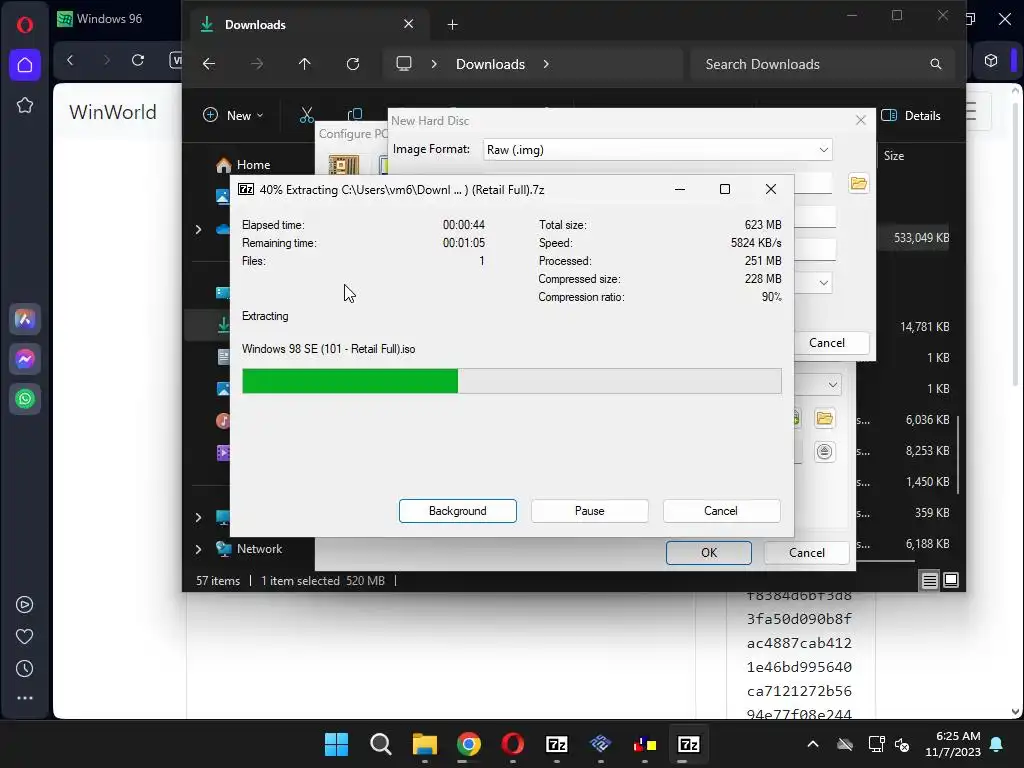
Task: Click the WinWorld site title
Action: 113,112
